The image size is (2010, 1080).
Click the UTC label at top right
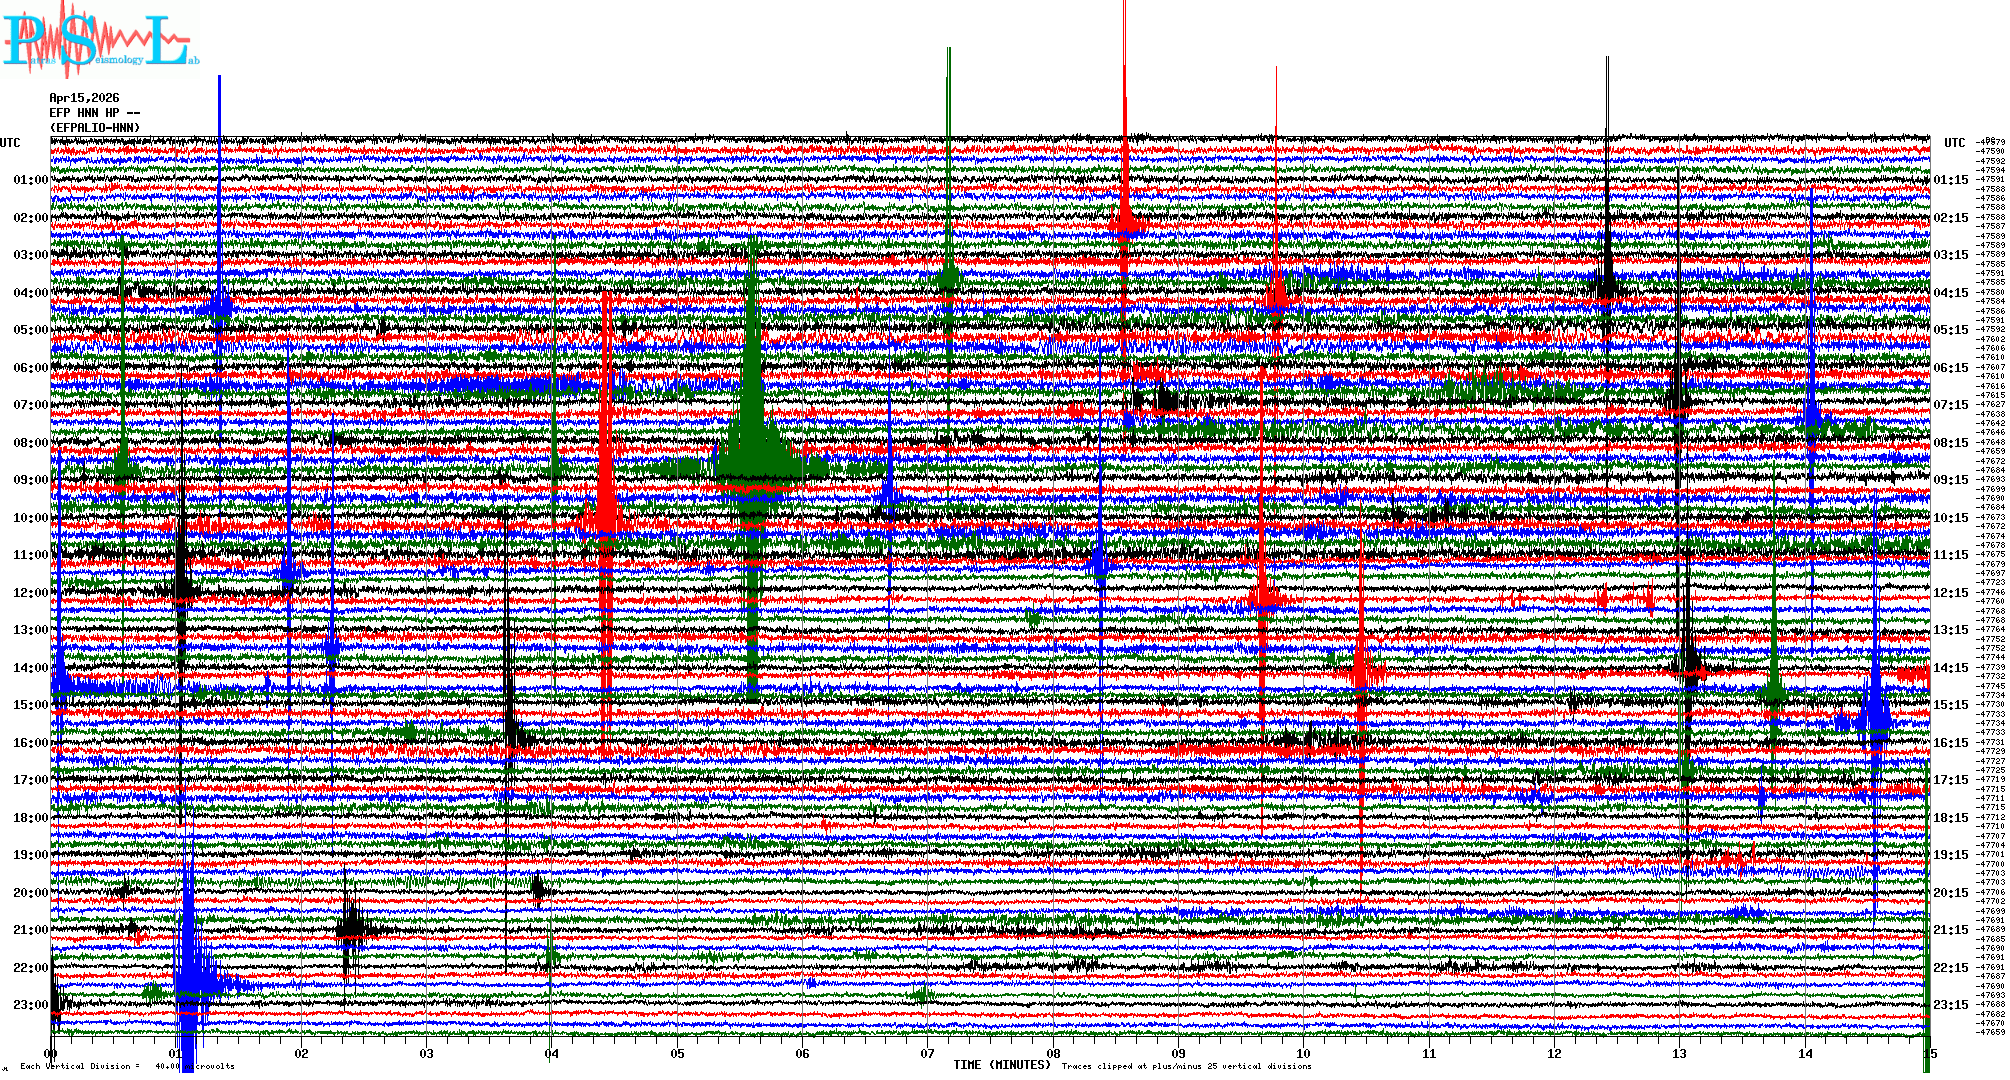pyautogui.click(x=1954, y=143)
